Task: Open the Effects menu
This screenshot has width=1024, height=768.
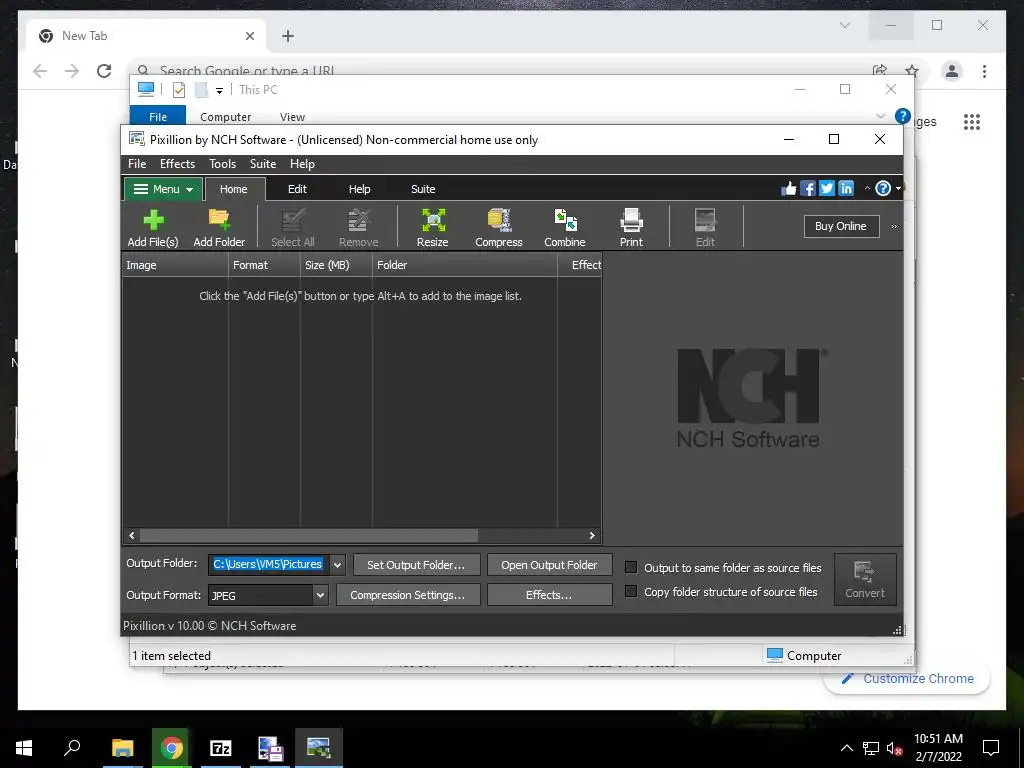Action: click(178, 164)
